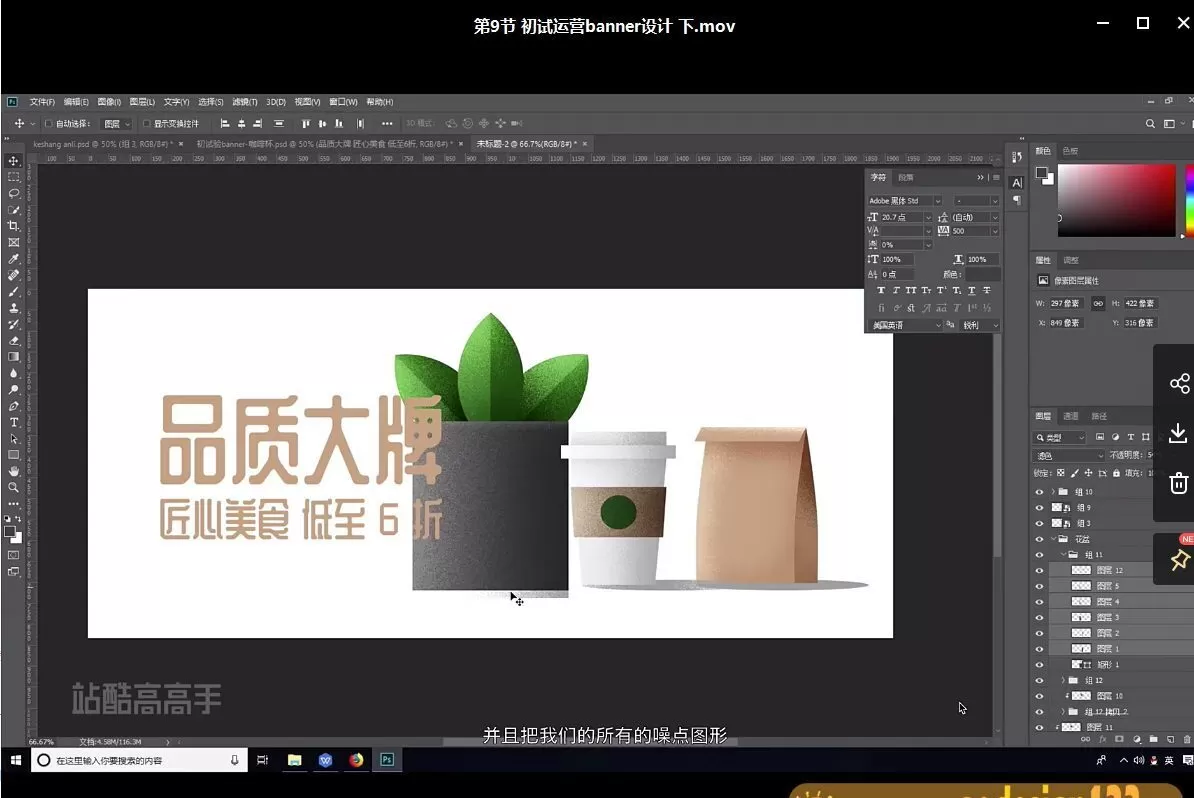Switch to the 通道 panel tab

point(1070,416)
